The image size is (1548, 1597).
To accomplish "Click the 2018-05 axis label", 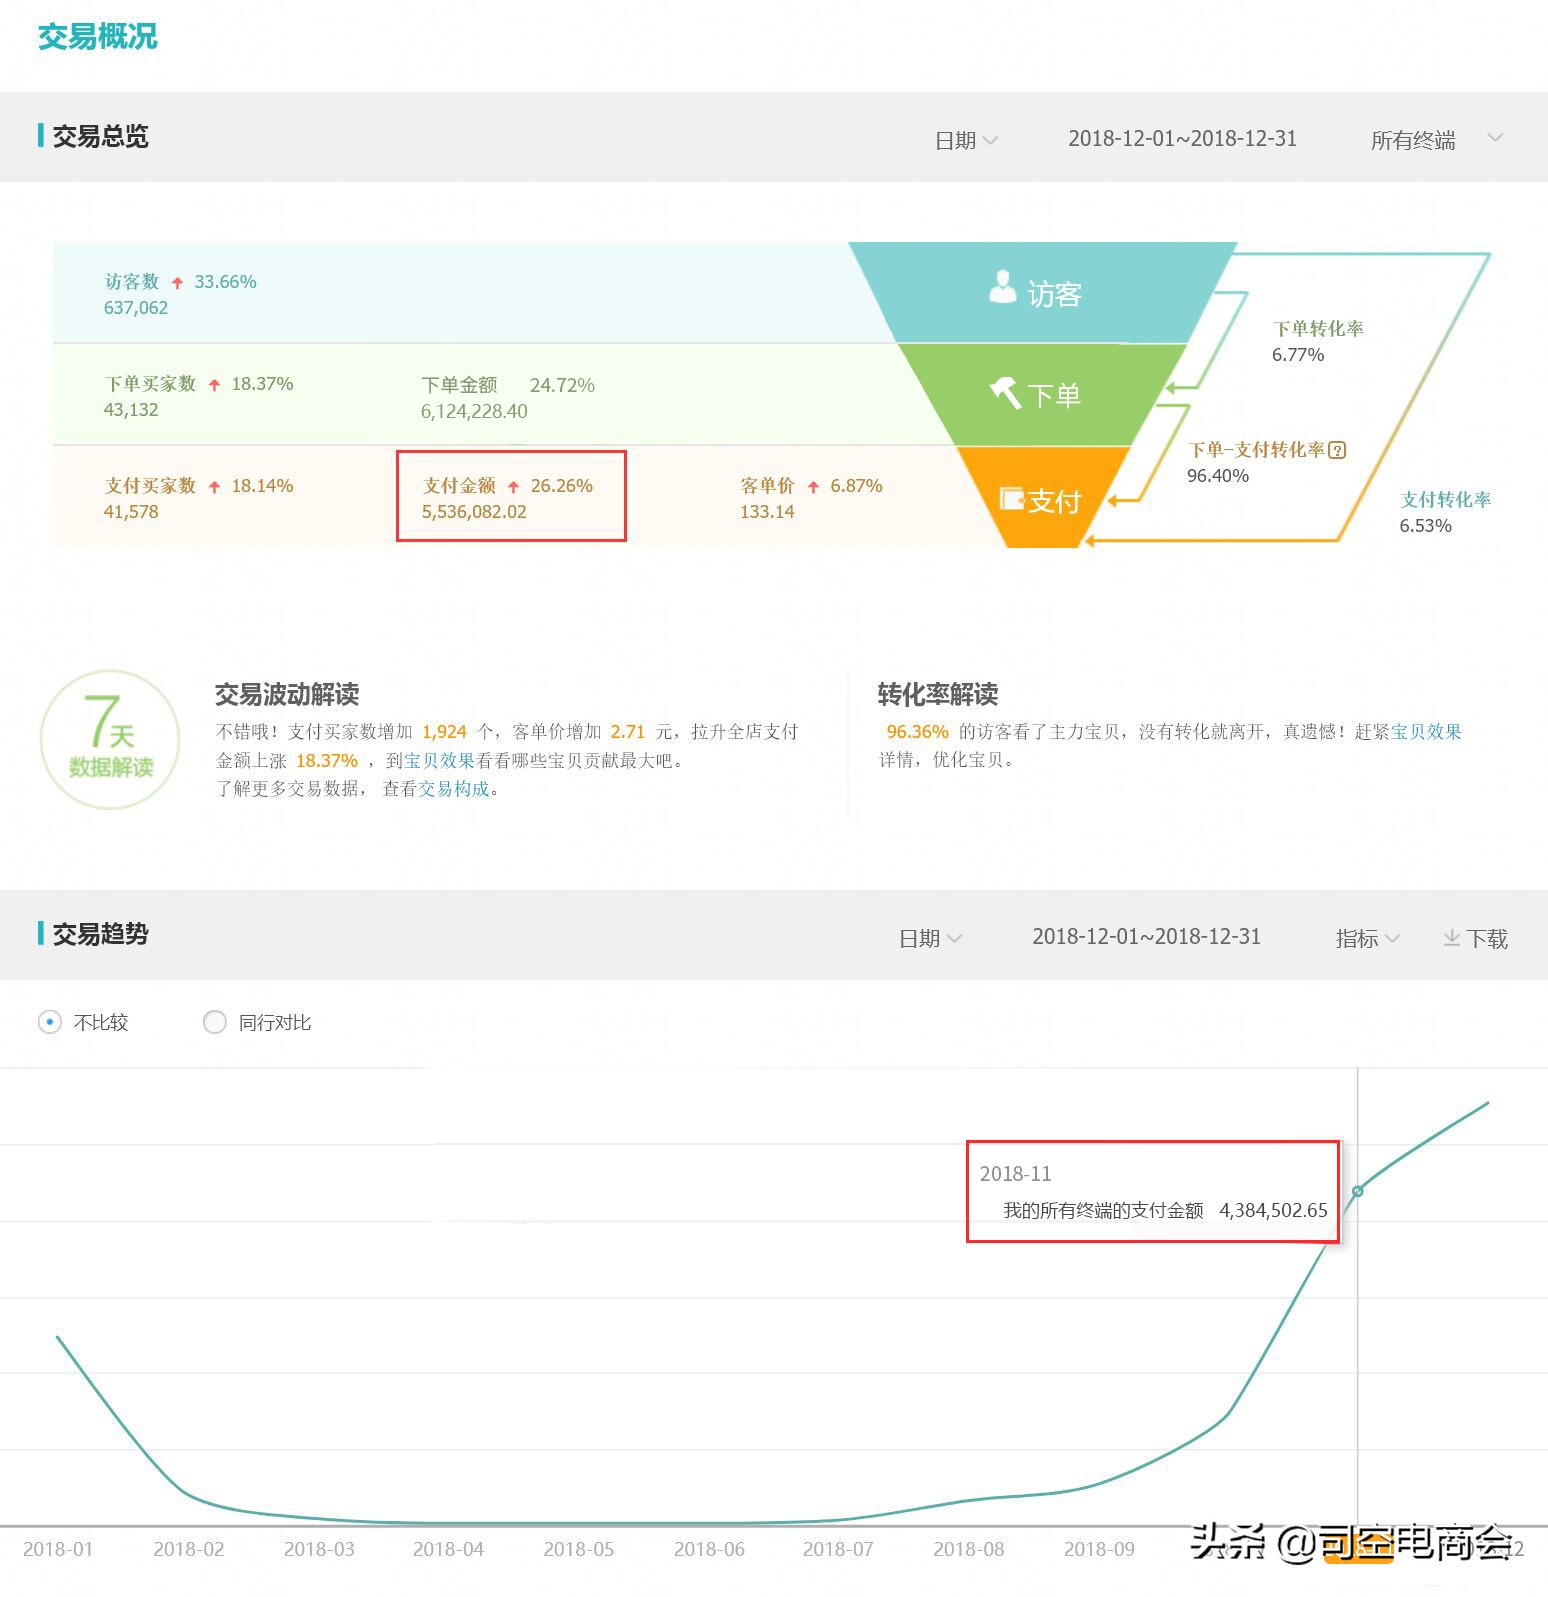I will [x=578, y=1549].
